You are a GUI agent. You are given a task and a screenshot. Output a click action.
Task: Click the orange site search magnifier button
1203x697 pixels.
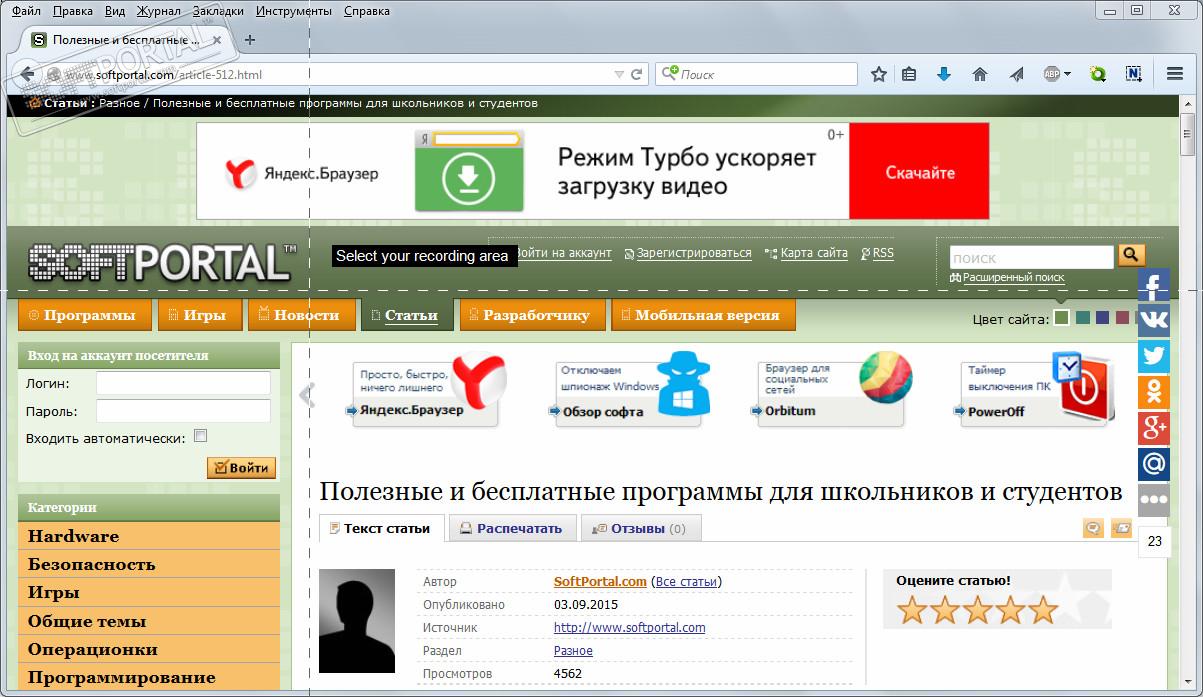point(1131,254)
